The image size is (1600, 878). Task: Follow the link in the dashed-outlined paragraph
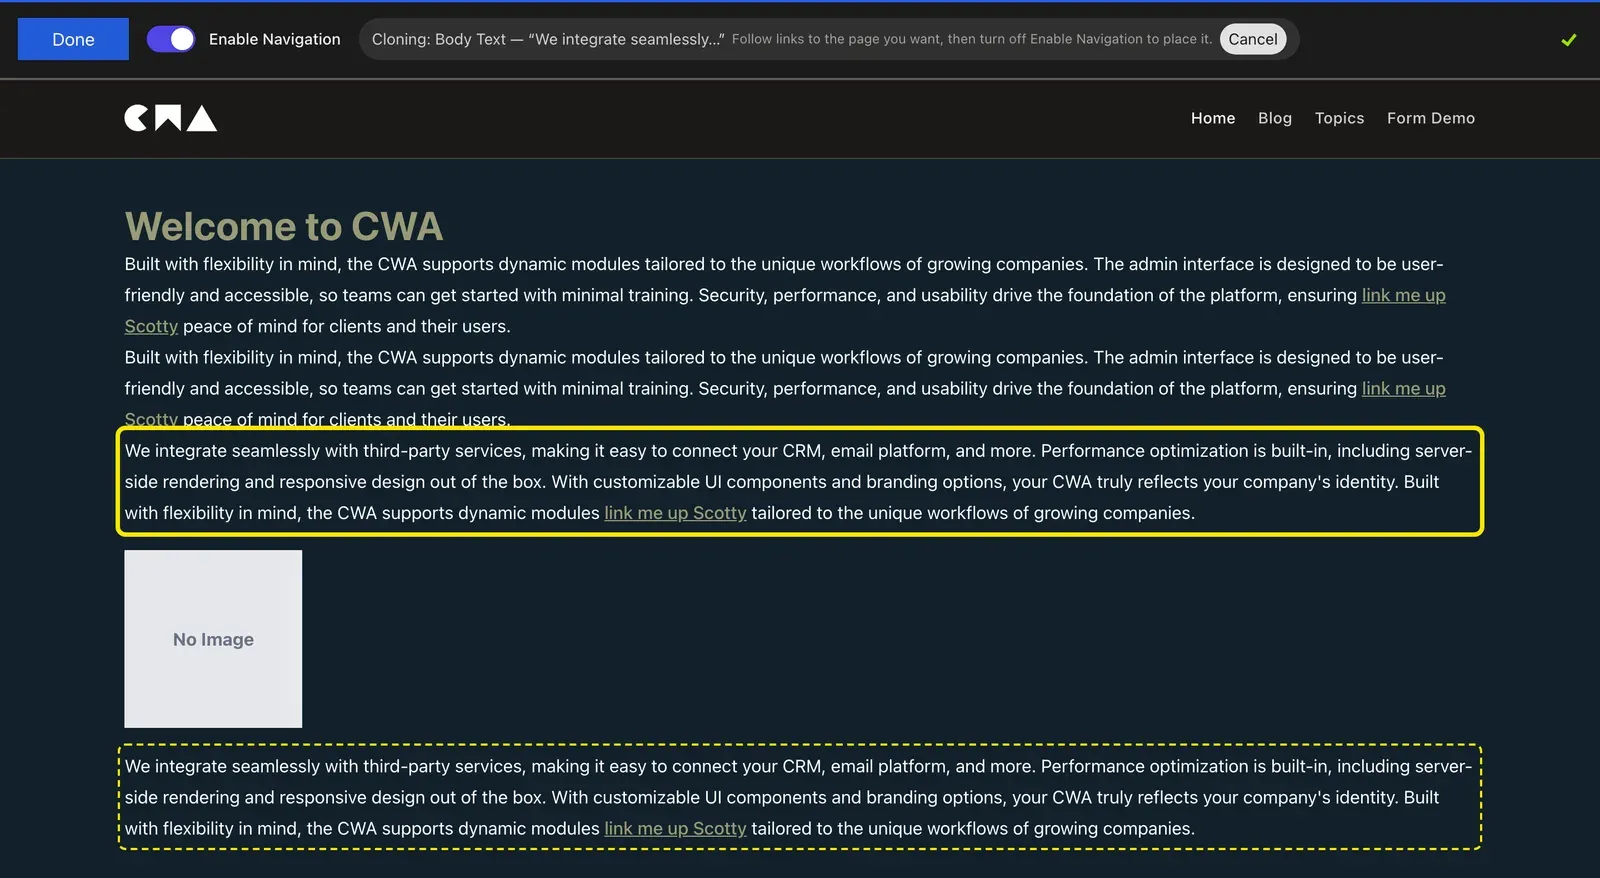[675, 829]
